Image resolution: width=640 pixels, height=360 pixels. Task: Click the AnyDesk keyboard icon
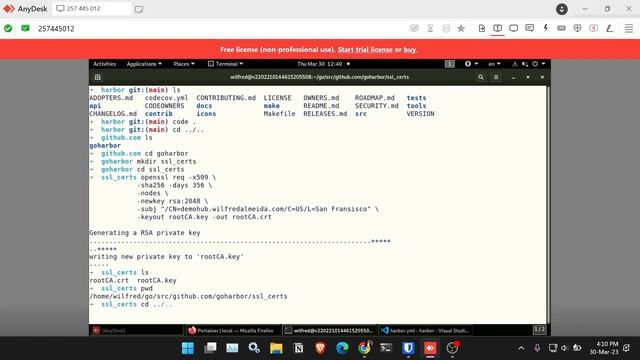(561, 28)
